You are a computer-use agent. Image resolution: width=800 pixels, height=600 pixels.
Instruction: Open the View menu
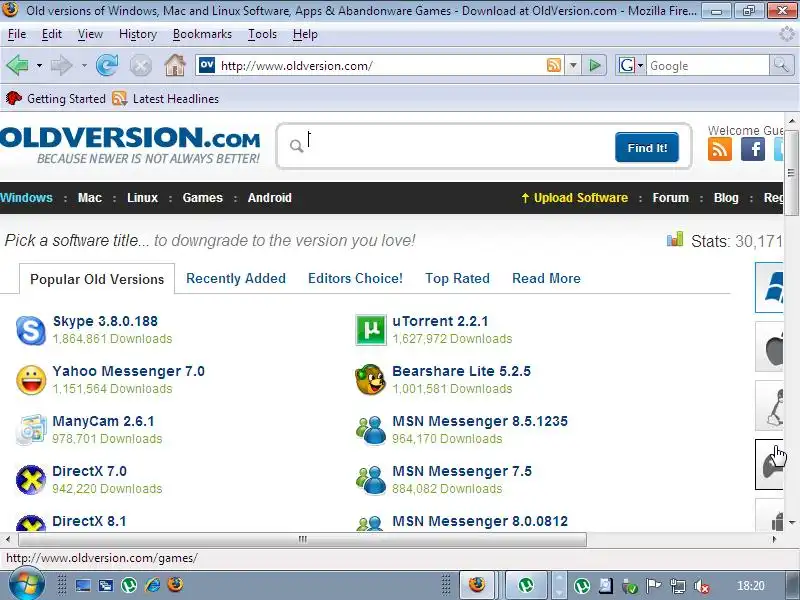coord(90,34)
